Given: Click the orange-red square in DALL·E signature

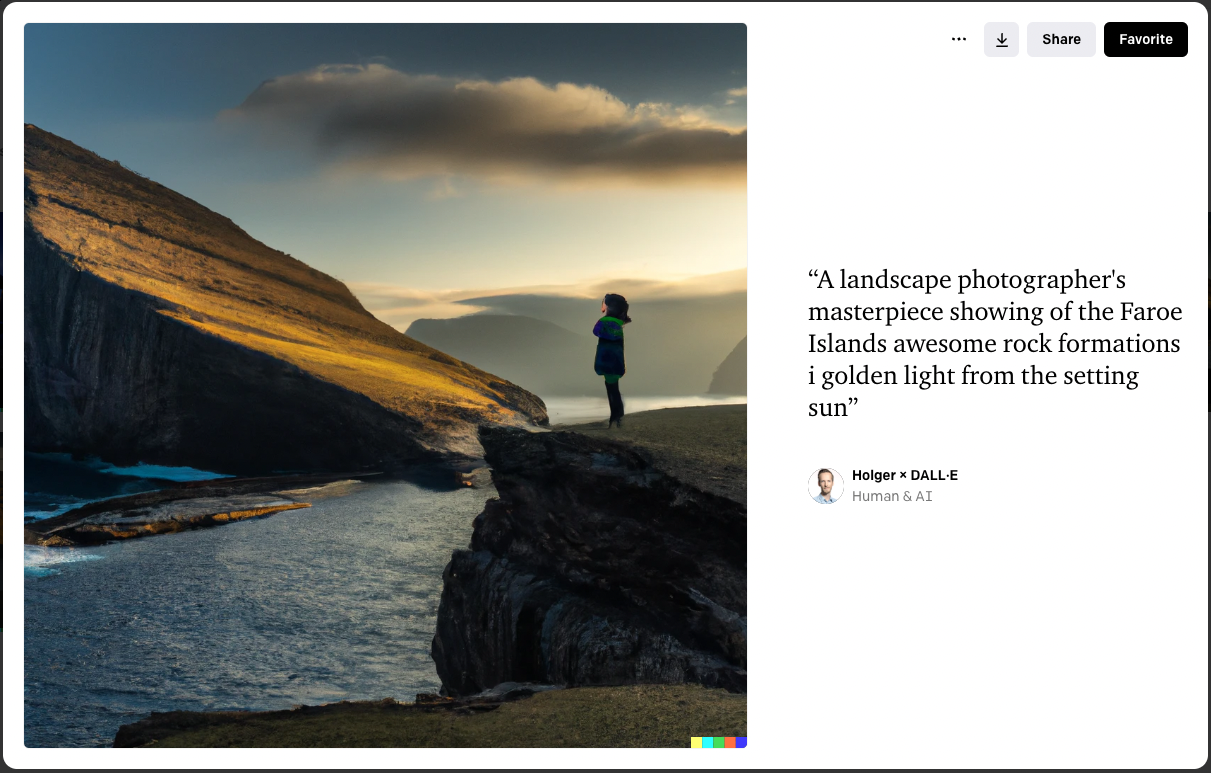Looking at the screenshot, I should coord(730,742).
